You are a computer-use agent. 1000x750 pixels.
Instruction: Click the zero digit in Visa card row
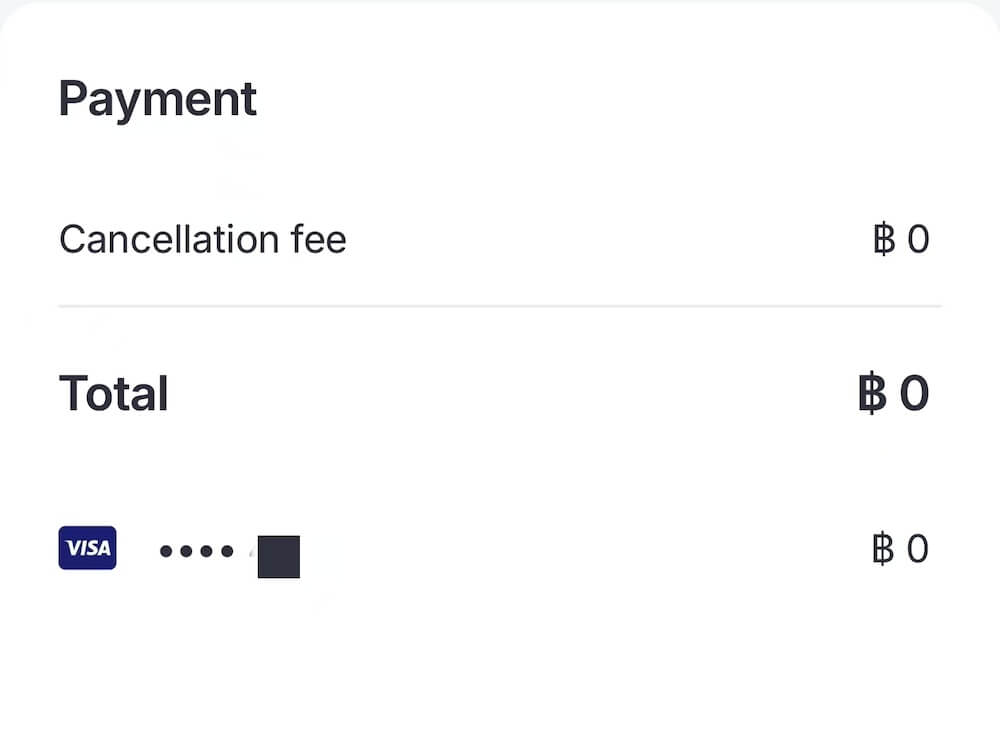click(918, 549)
